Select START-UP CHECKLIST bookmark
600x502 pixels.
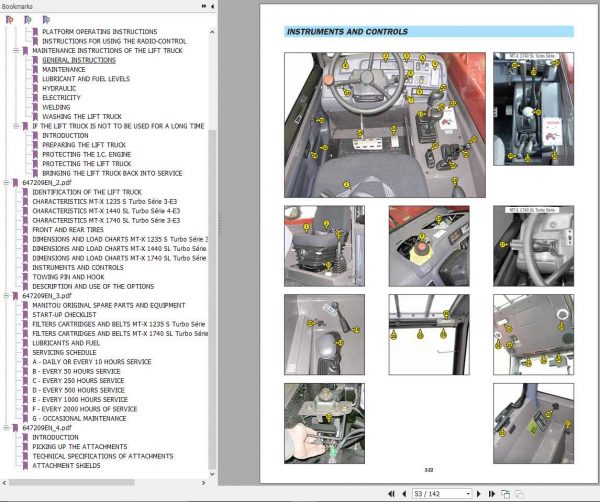point(64,315)
